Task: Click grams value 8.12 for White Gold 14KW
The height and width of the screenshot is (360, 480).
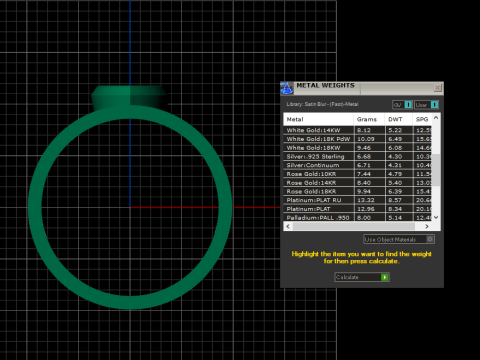Action: [x=364, y=130]
